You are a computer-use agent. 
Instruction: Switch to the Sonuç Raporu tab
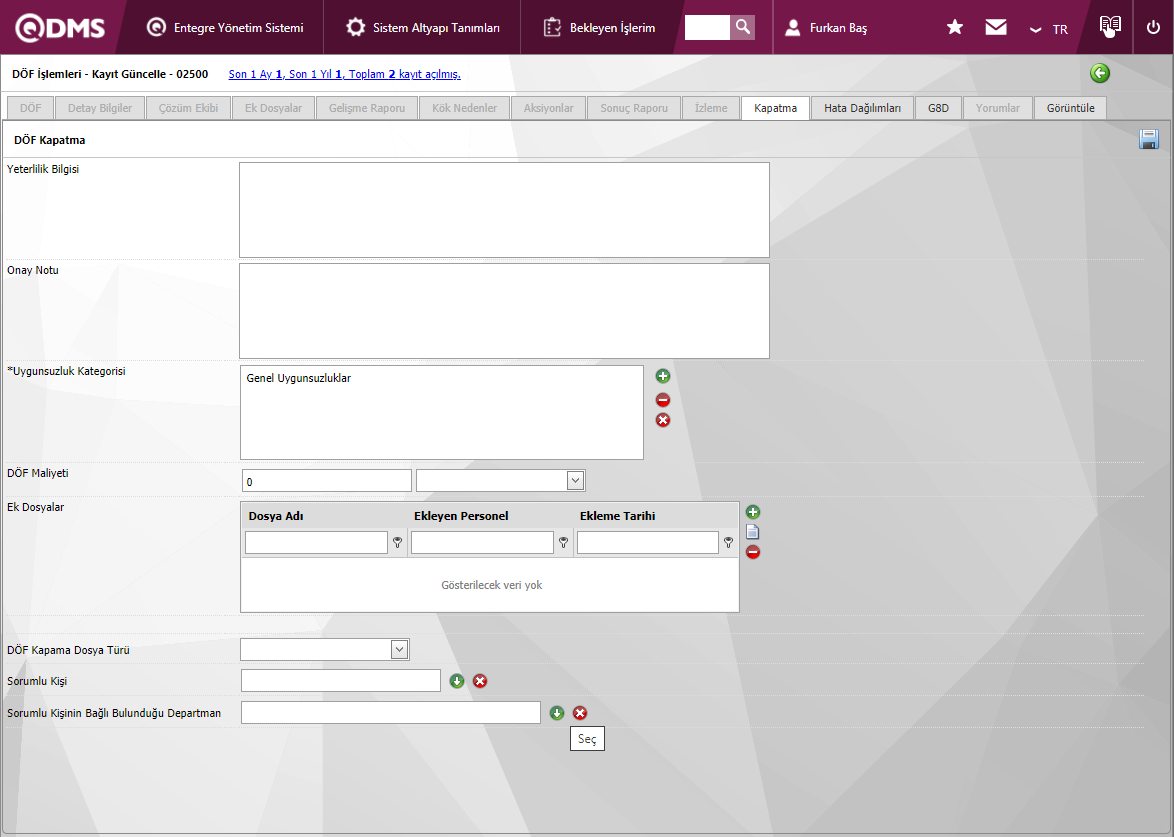pyautogui.click(x=633, y=108)
